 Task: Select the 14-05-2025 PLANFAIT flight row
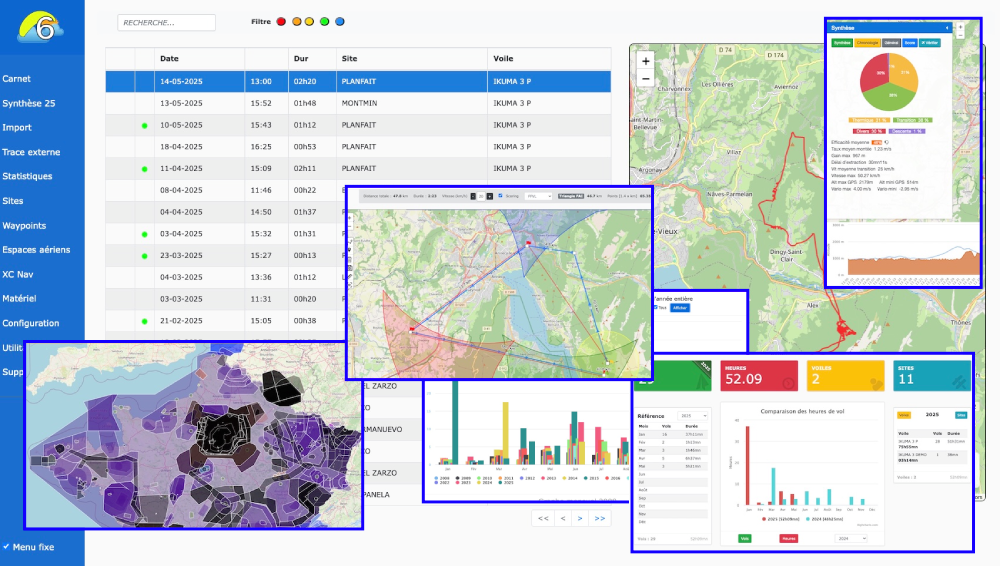[358, 82]
